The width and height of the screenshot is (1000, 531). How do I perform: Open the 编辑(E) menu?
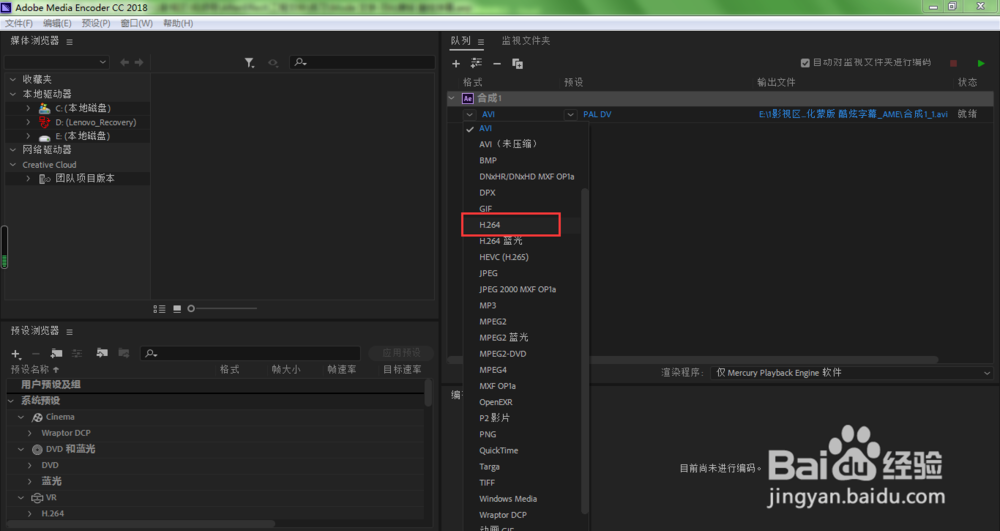tap(57, 23)
